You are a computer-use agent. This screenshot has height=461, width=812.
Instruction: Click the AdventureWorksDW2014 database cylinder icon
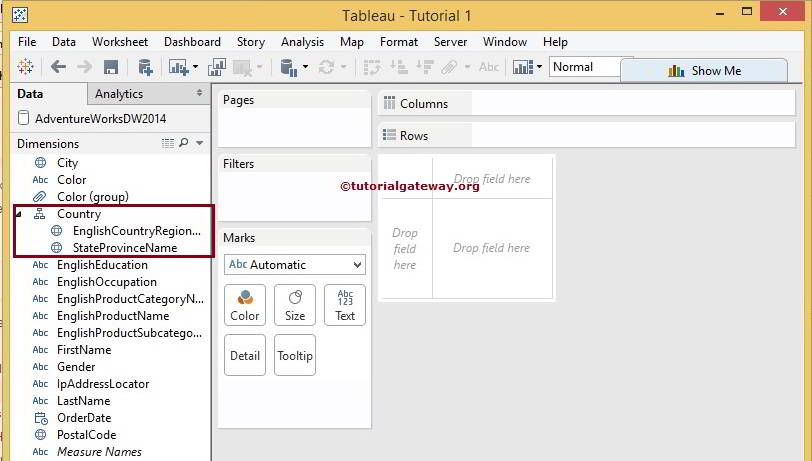click(x=23, y=118)
